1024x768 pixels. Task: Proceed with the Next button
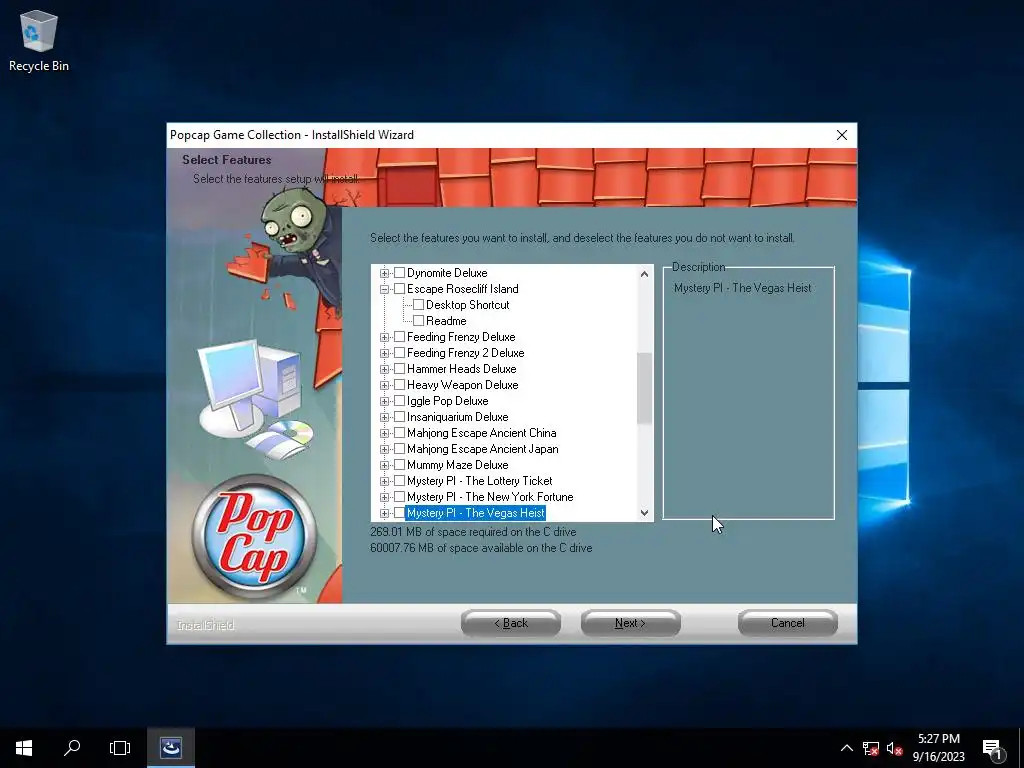click(x=630, y=623)
